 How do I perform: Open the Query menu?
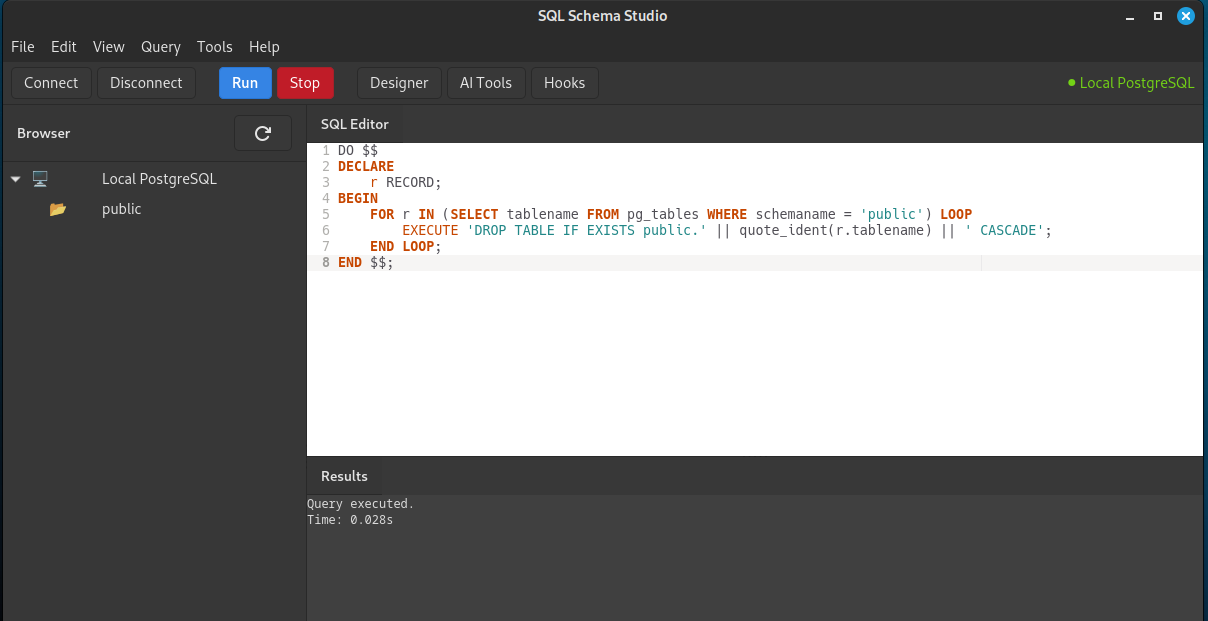pos(161,47)
